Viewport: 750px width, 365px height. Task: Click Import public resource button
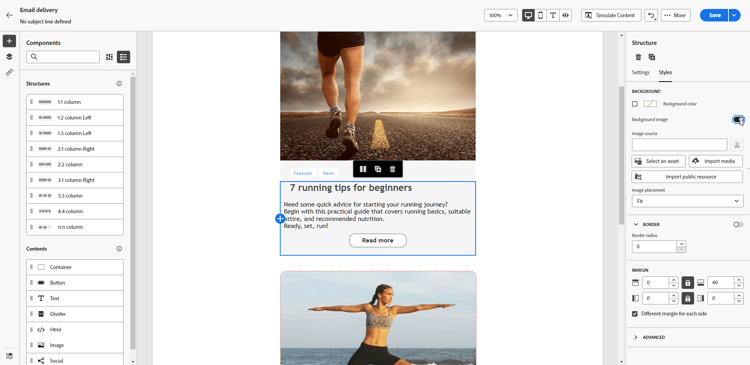pyautogui.click(x=687, y=177)
